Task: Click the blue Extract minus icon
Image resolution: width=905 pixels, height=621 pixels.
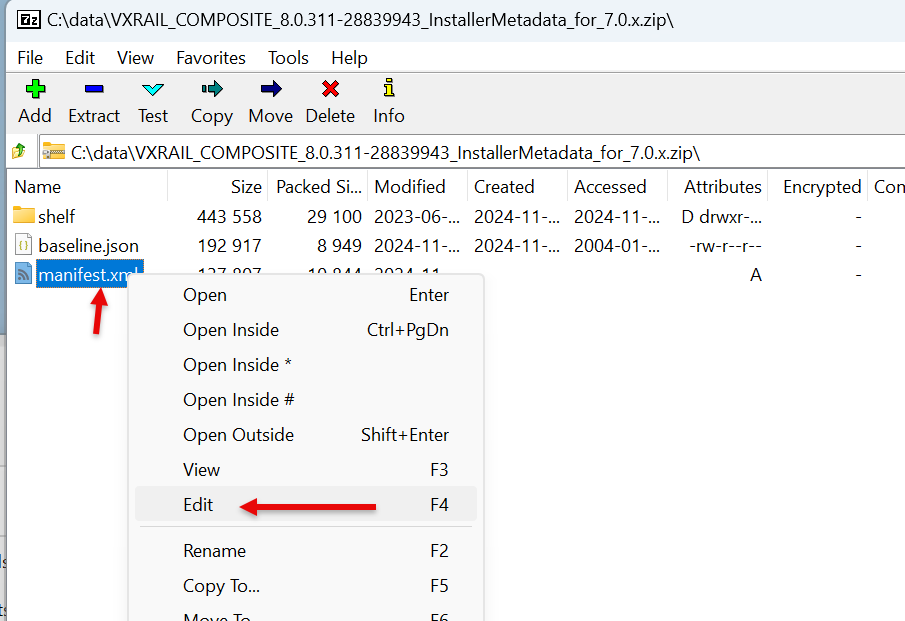Action: tap(94, 89)
